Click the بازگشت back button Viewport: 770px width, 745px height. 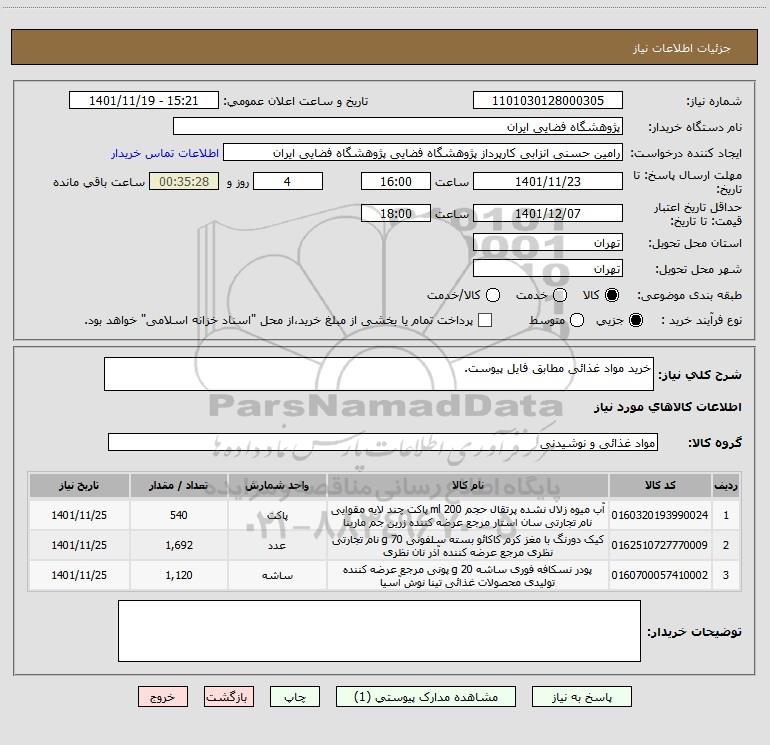coord(229,697)
